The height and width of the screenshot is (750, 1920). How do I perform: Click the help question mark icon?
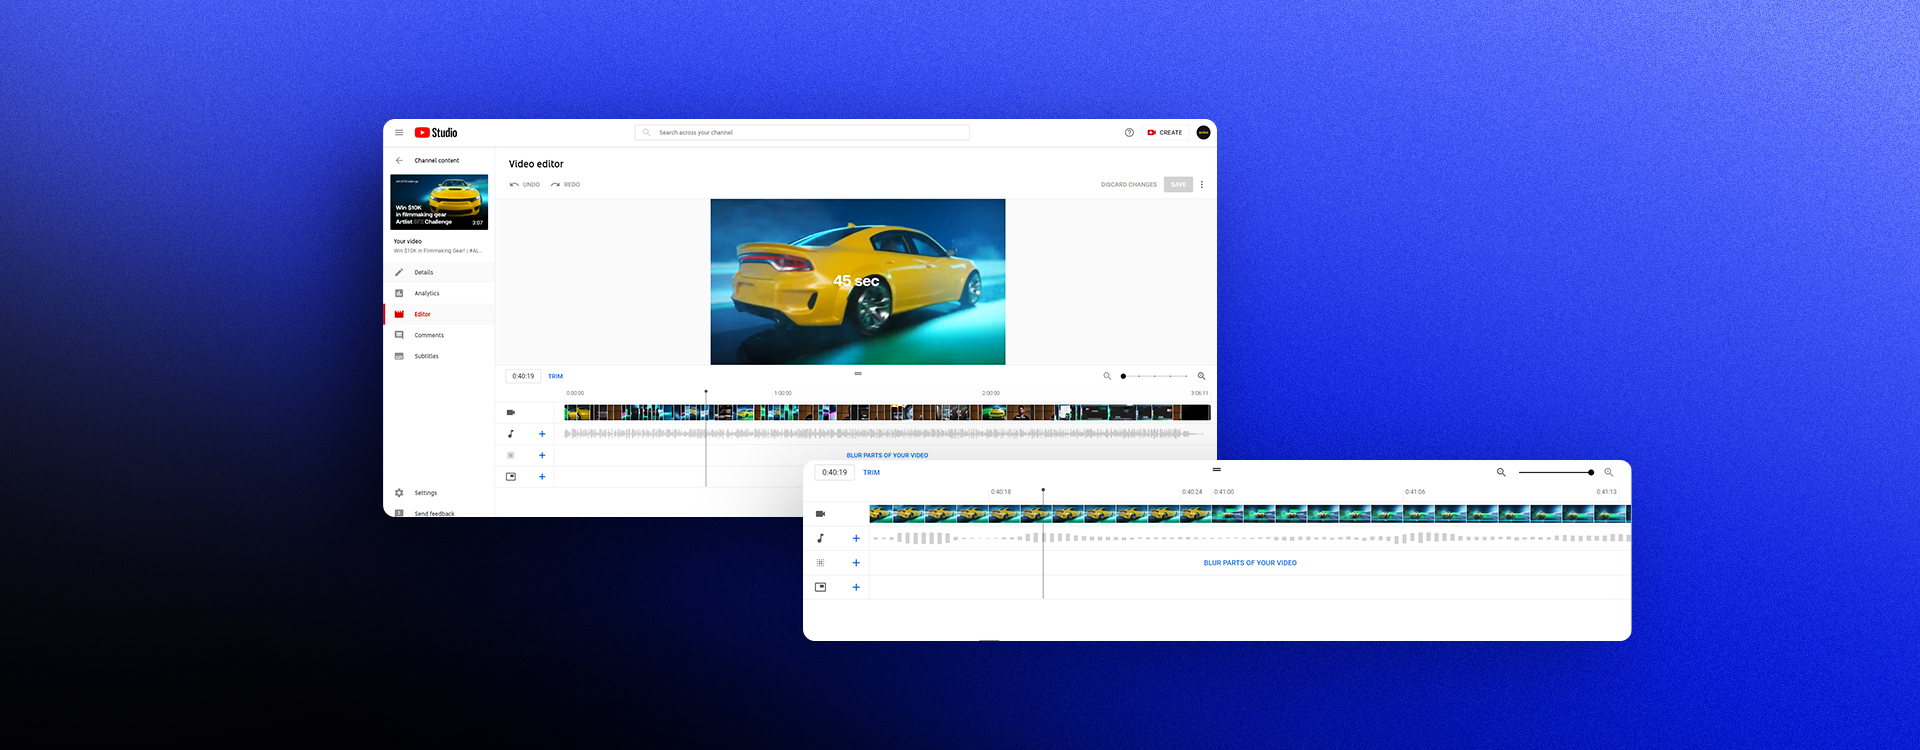[x=1129, y=133]
